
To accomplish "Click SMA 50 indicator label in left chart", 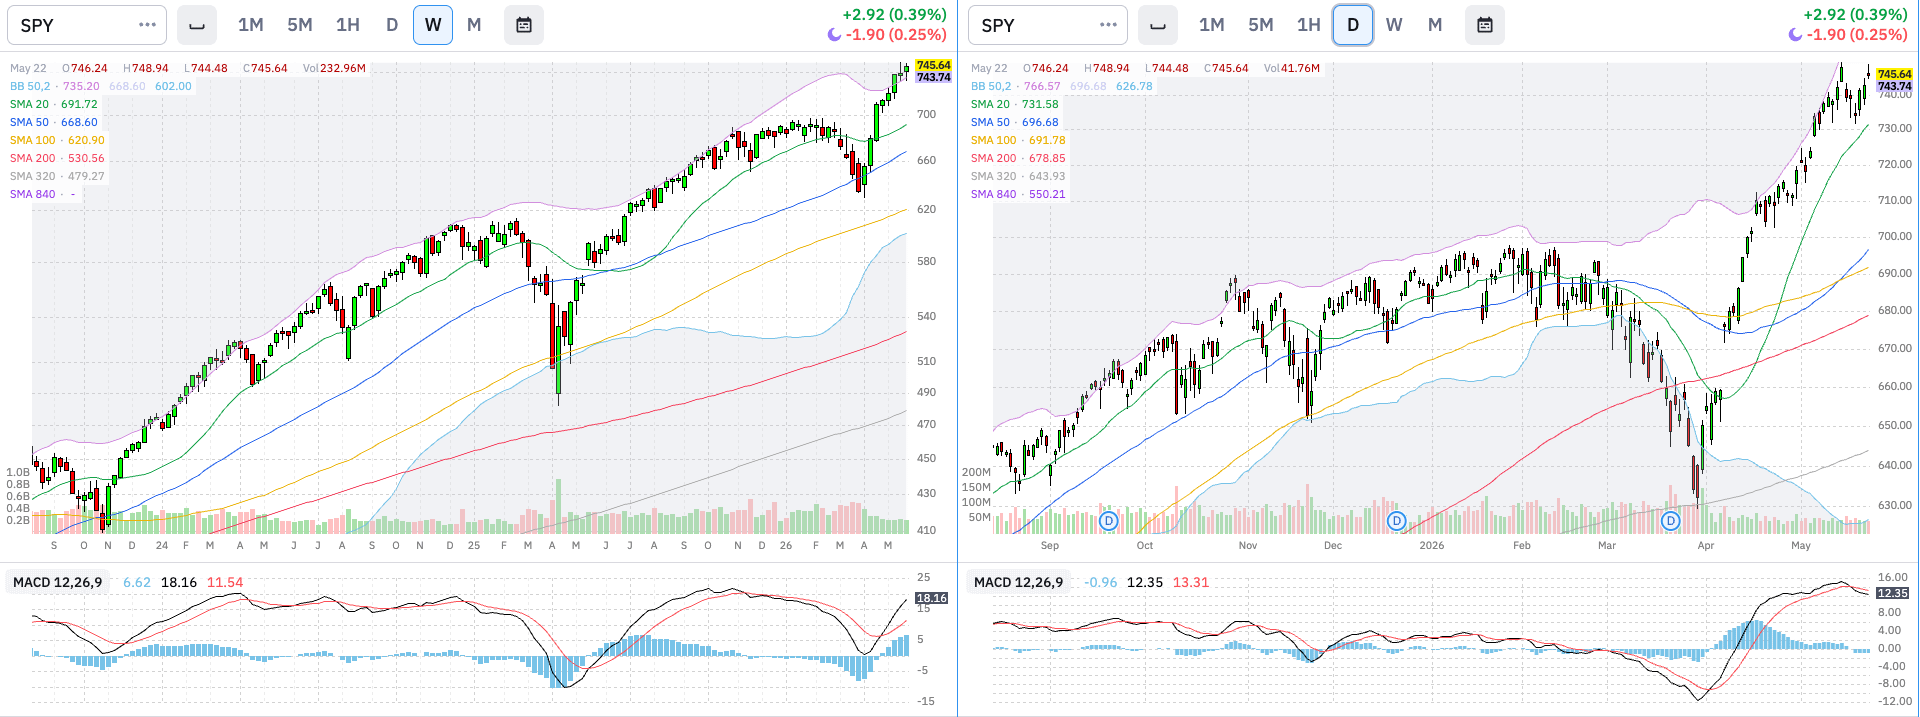I will (29, 122).
